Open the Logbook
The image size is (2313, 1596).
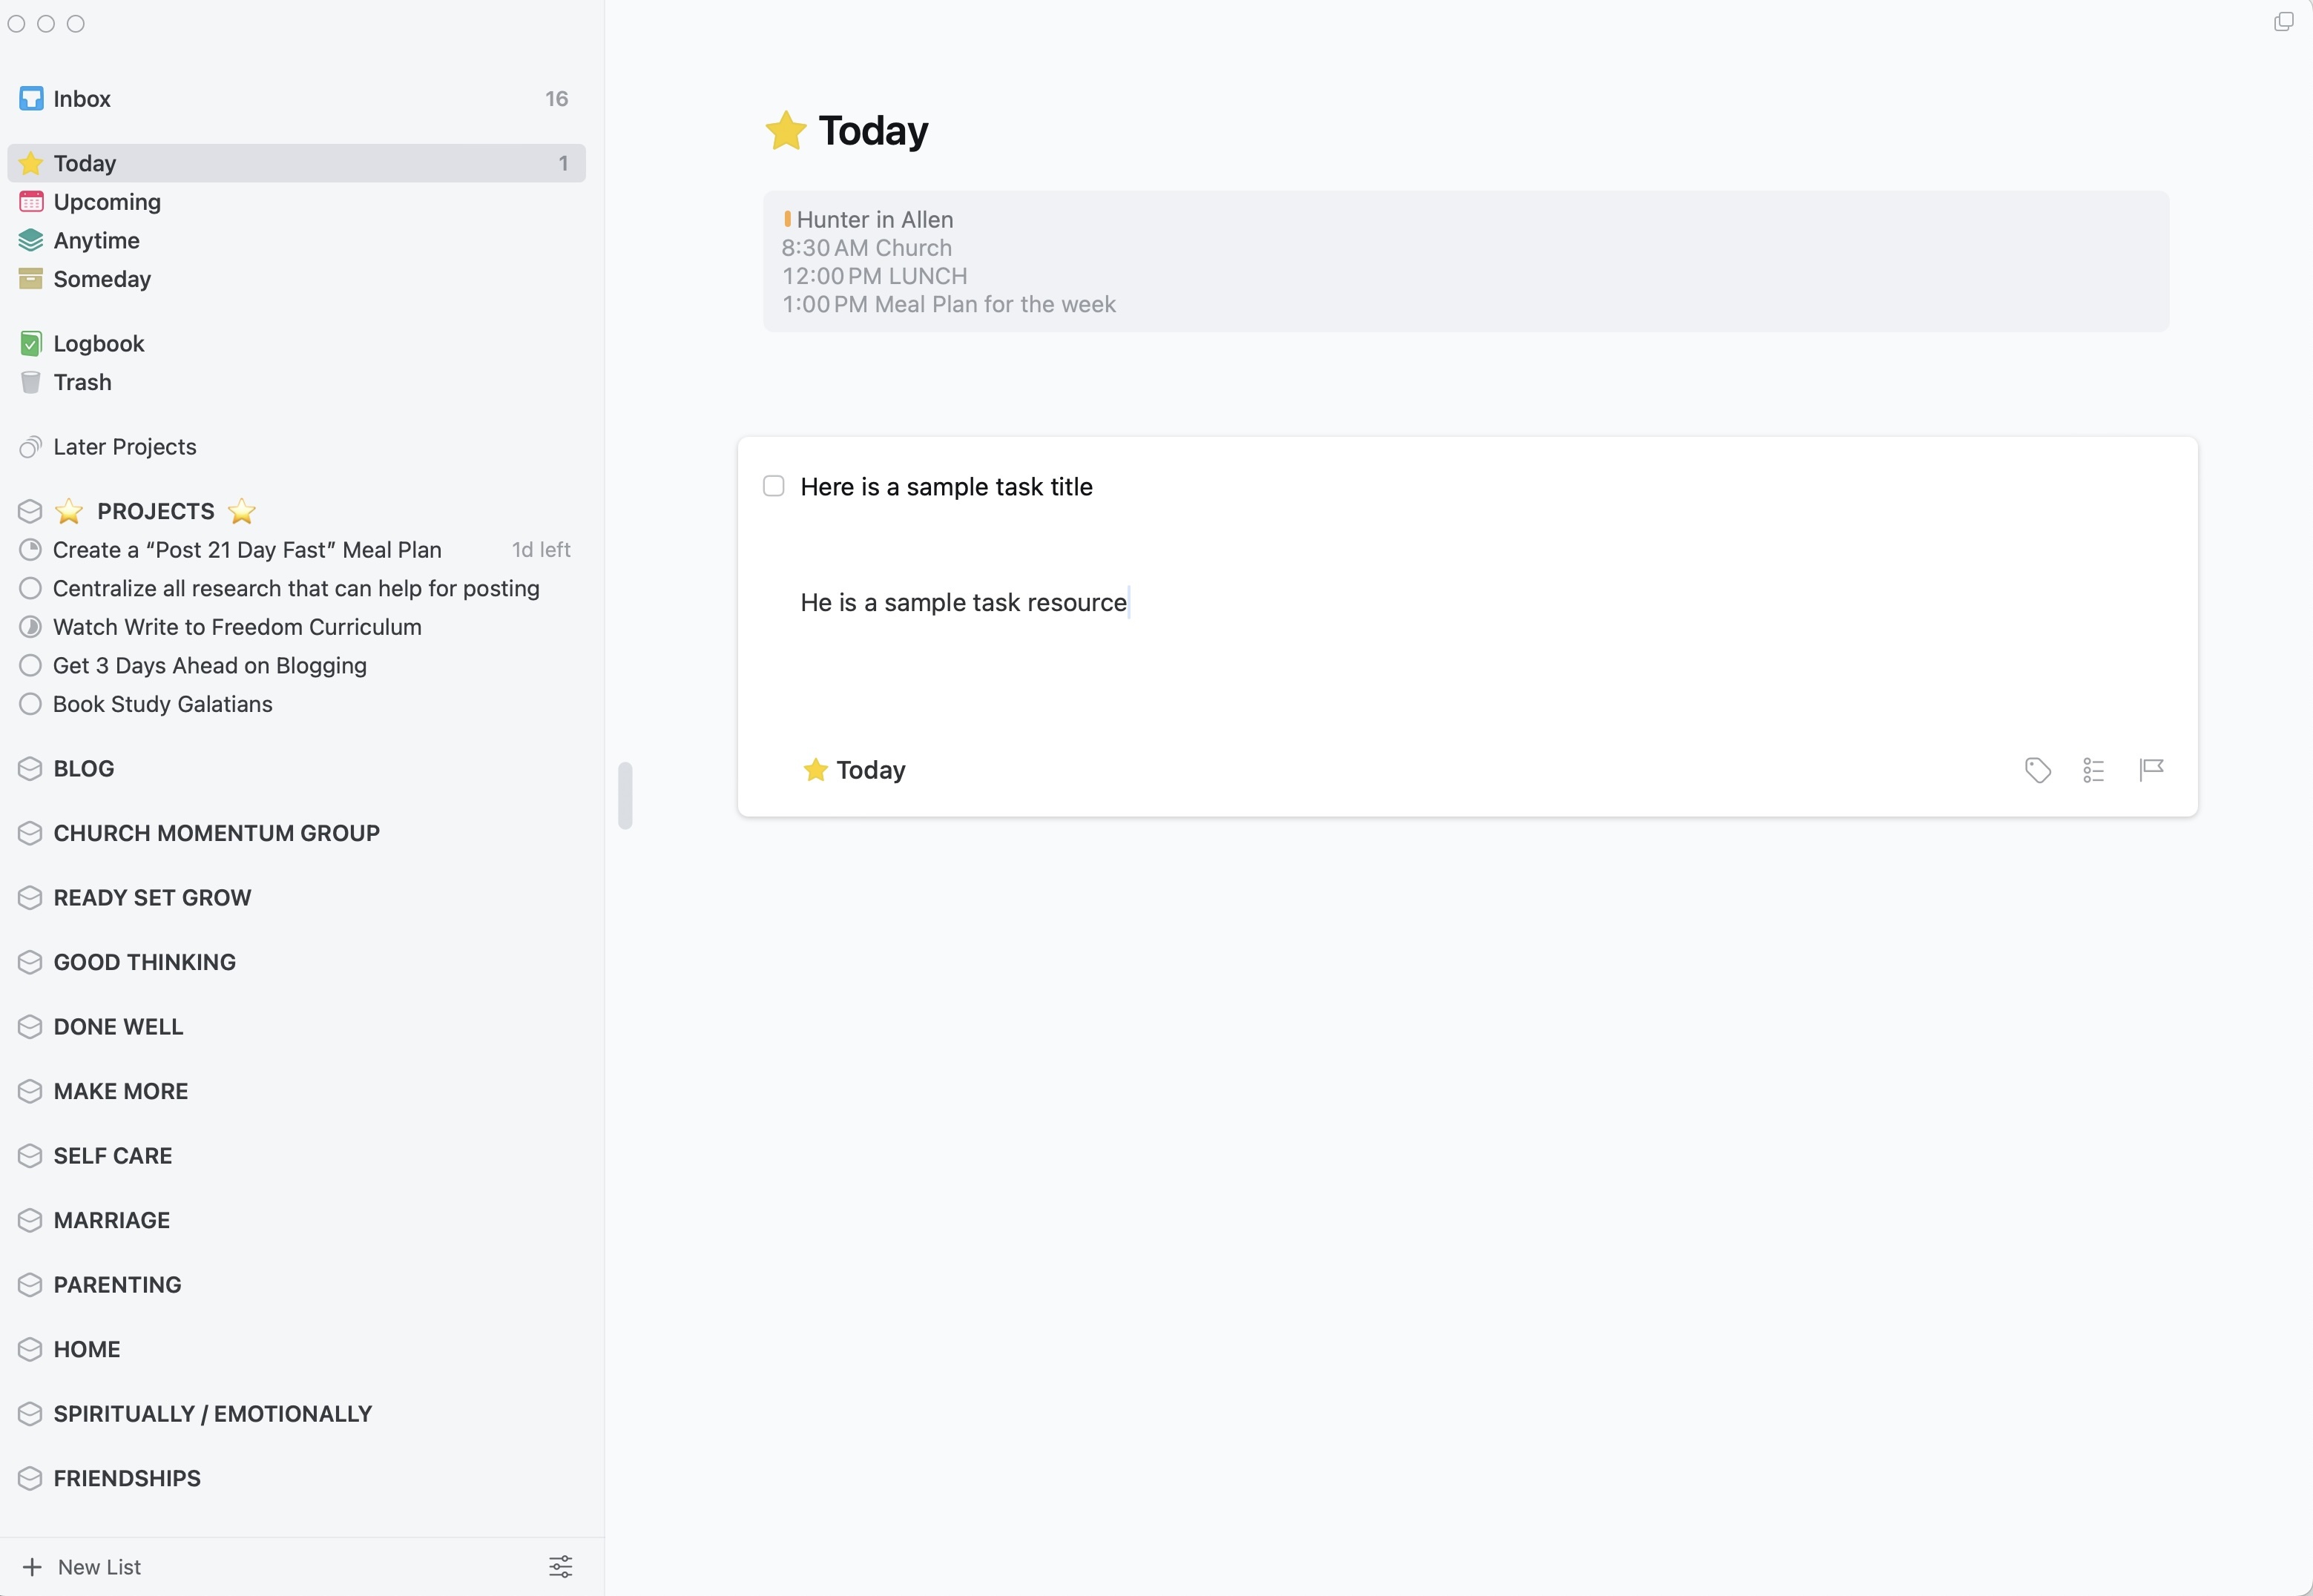pos(296,344)
